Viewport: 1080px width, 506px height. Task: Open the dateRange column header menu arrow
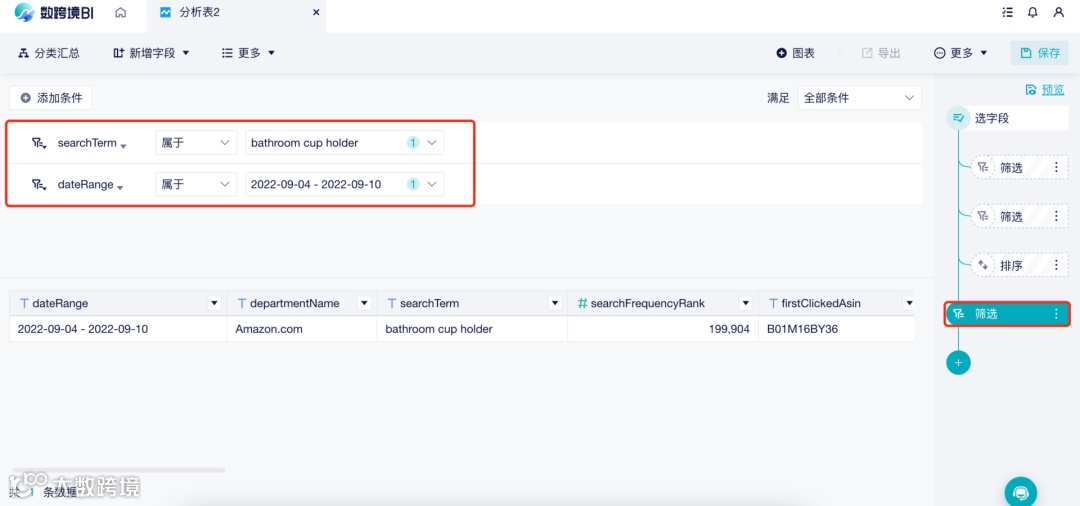coord(214,303)
